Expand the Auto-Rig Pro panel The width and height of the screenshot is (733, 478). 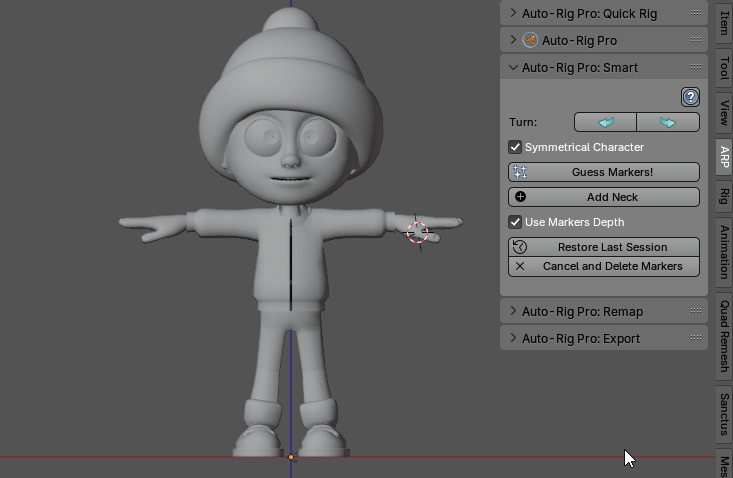point(513,40)
